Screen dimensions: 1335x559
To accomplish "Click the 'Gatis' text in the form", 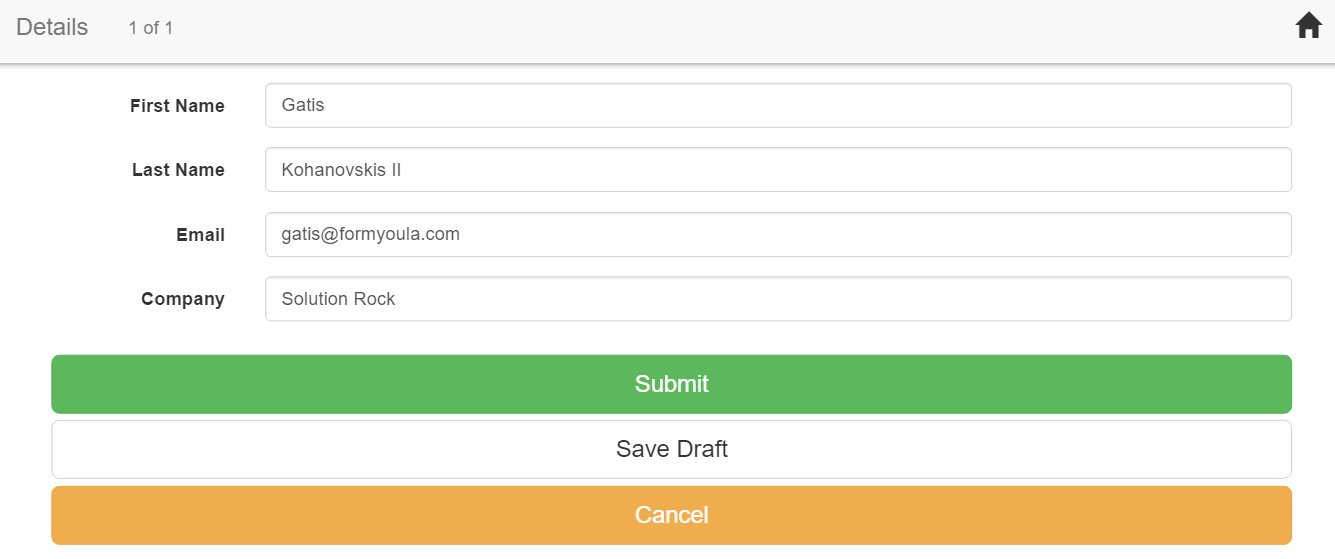I will tap(303, 105).
